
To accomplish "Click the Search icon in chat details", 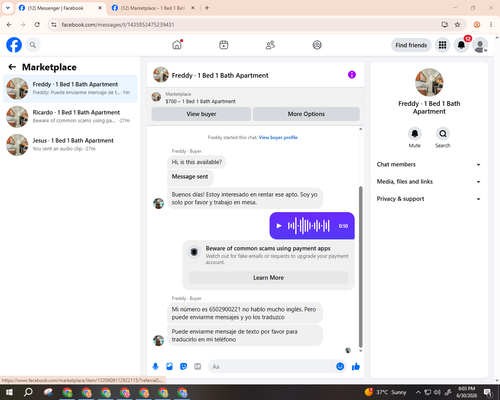I will [x=443, y=134].
